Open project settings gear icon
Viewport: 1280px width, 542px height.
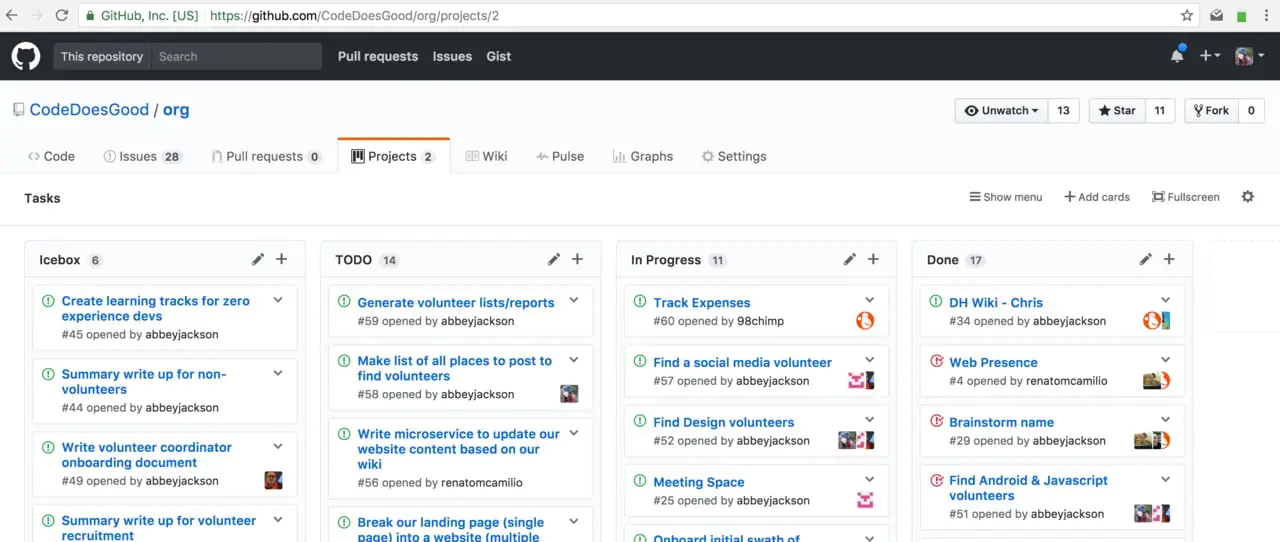coord(1248,197)
